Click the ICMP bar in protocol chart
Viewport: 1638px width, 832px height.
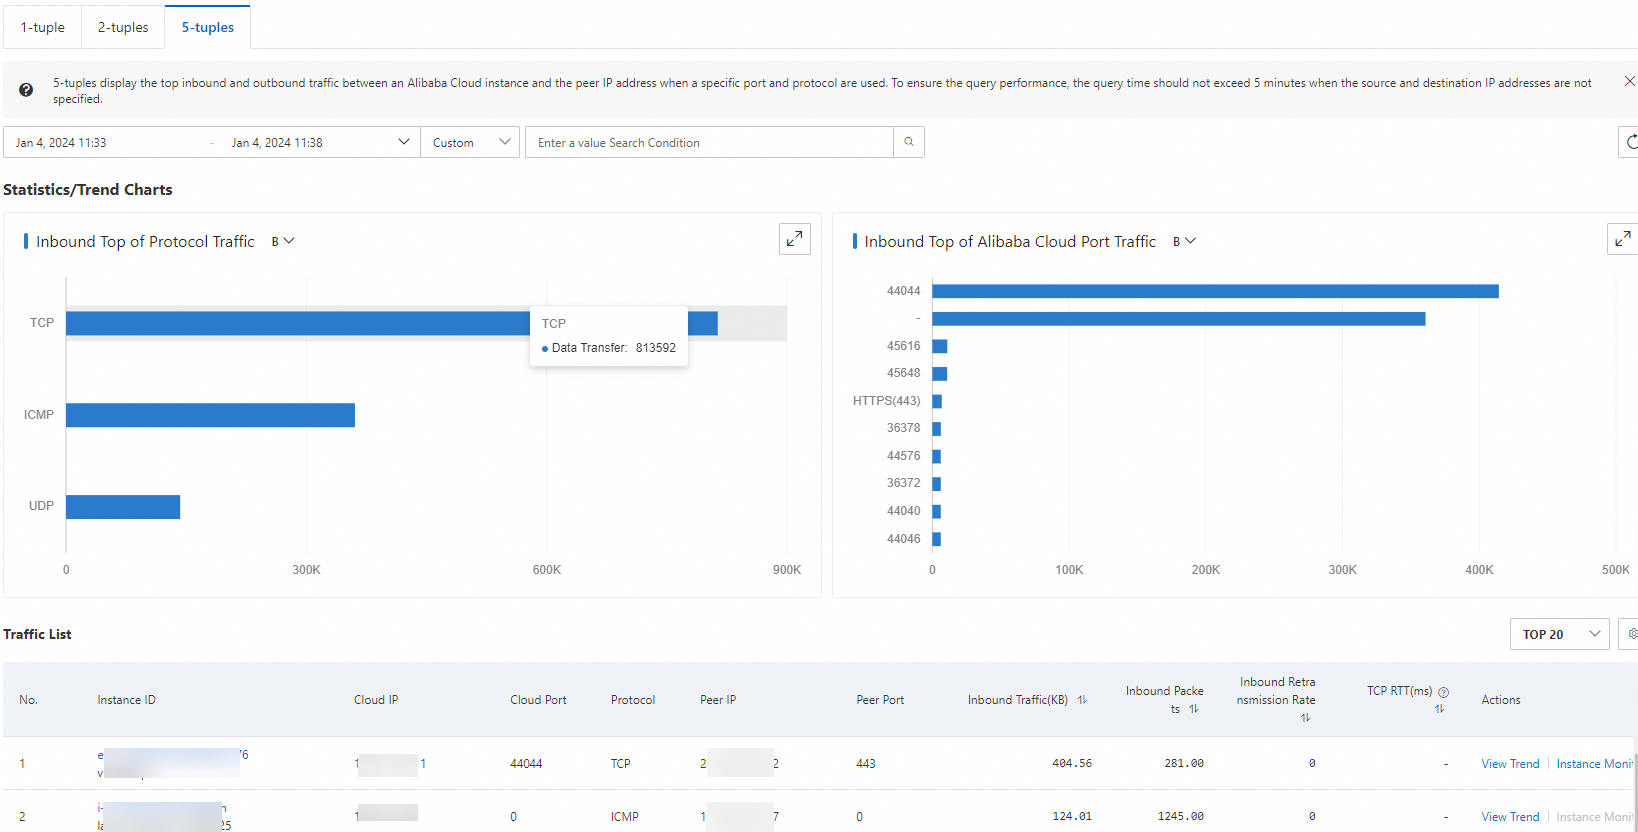click(210, 415)
